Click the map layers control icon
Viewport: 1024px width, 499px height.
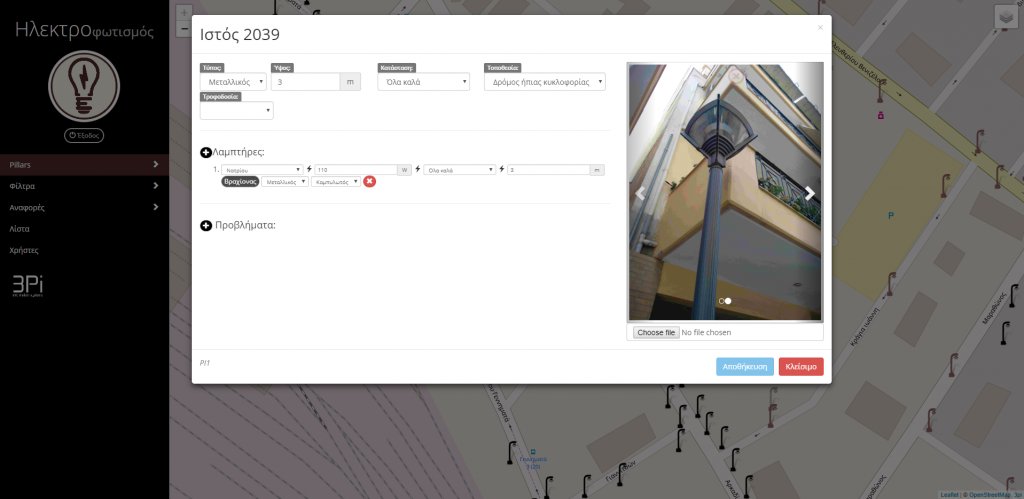[x=1004, y=18]
